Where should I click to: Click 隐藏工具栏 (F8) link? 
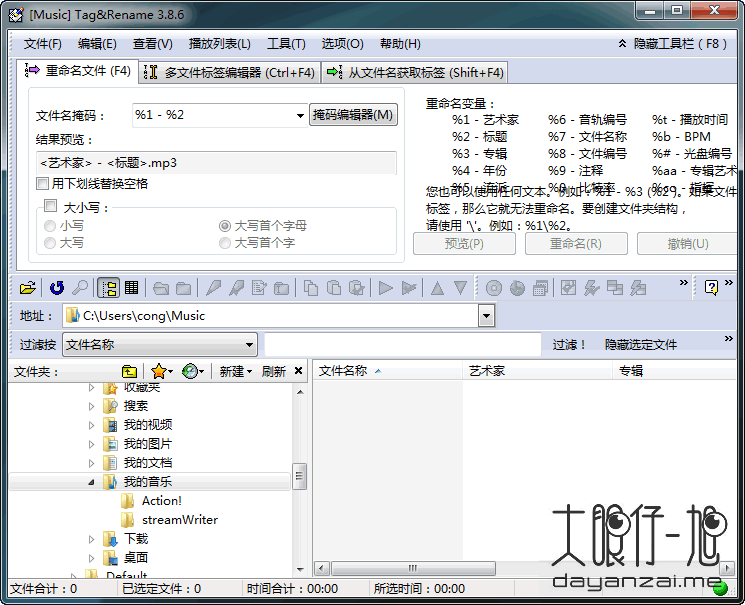click(673, 44)
